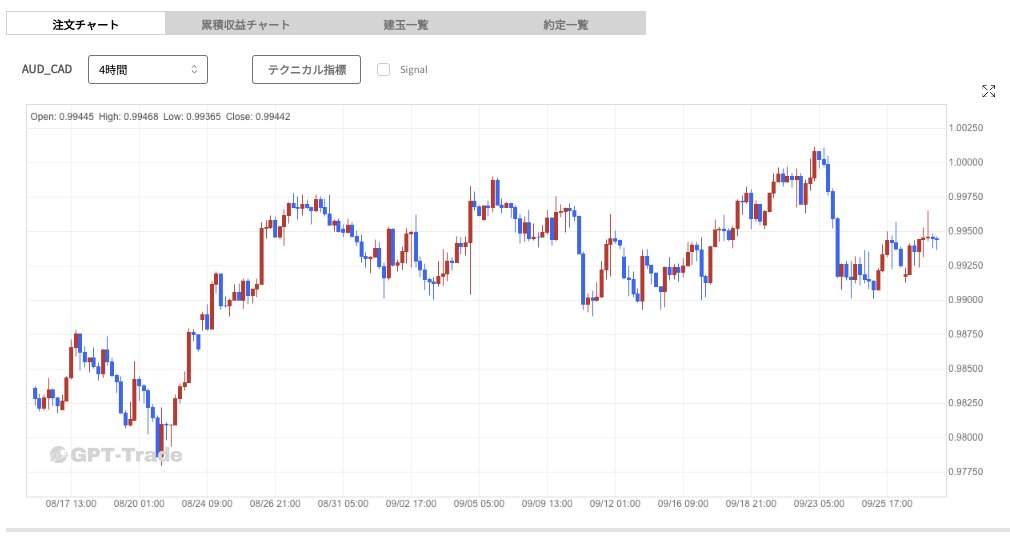Click the 0.98500 price axis label
This screenshot has height=537, width=1010.
(966, 368)
